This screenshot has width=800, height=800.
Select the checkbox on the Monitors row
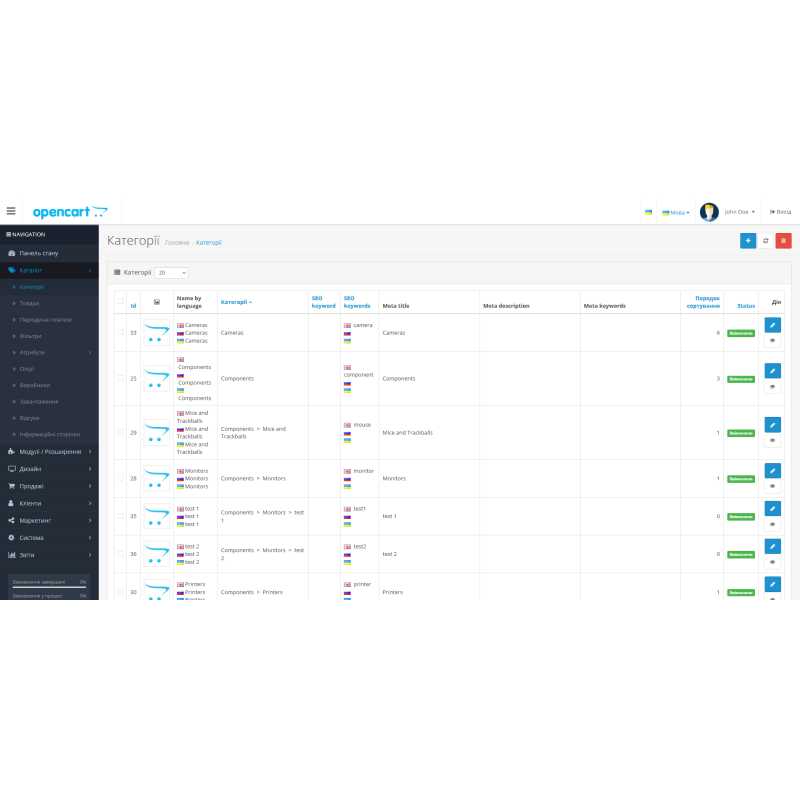click(119, 478)
